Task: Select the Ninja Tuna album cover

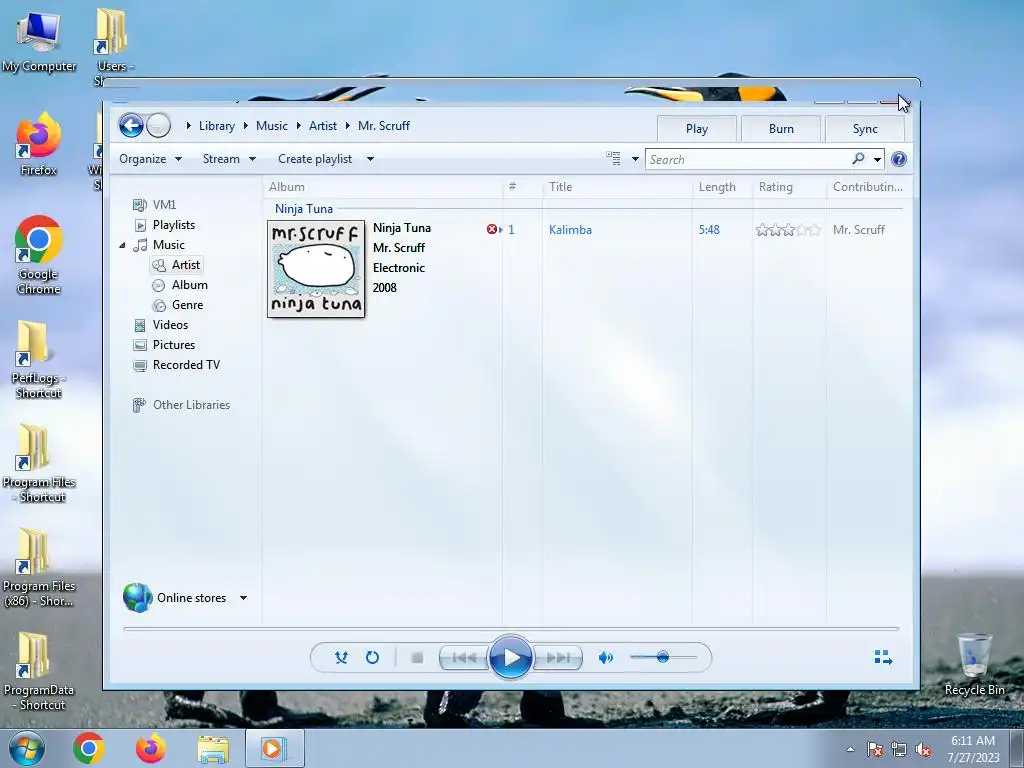Action: tap(316, 269)
